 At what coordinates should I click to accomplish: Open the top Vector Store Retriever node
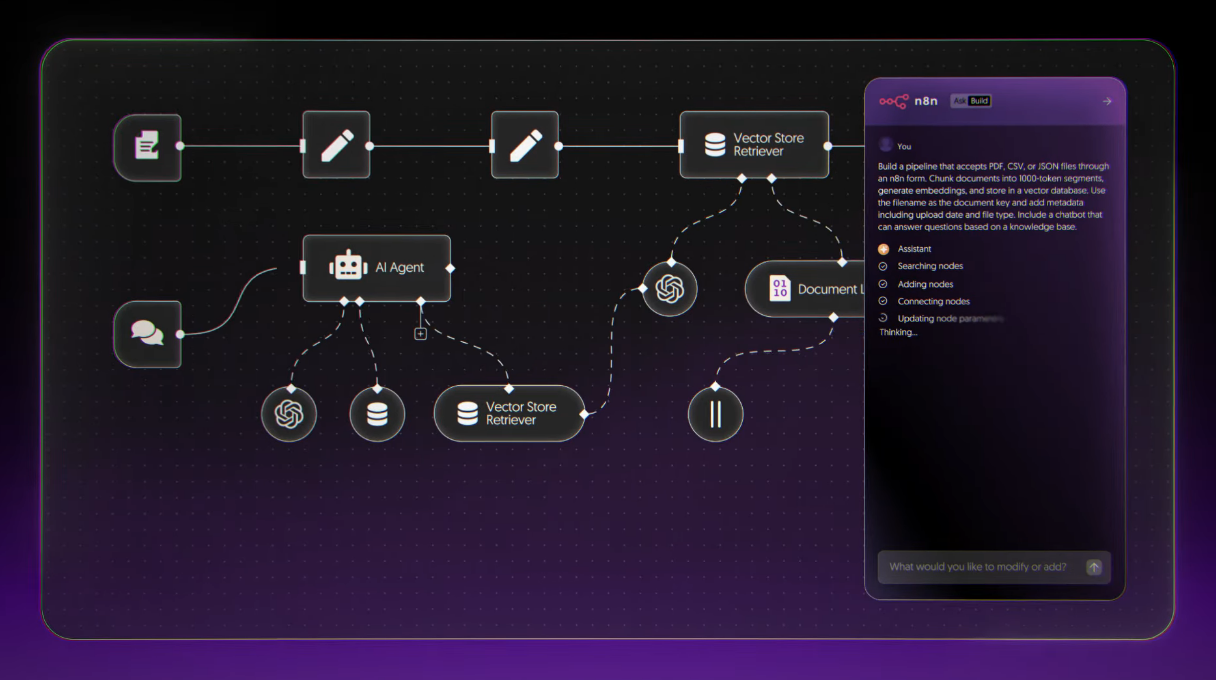tap(754, 145)
